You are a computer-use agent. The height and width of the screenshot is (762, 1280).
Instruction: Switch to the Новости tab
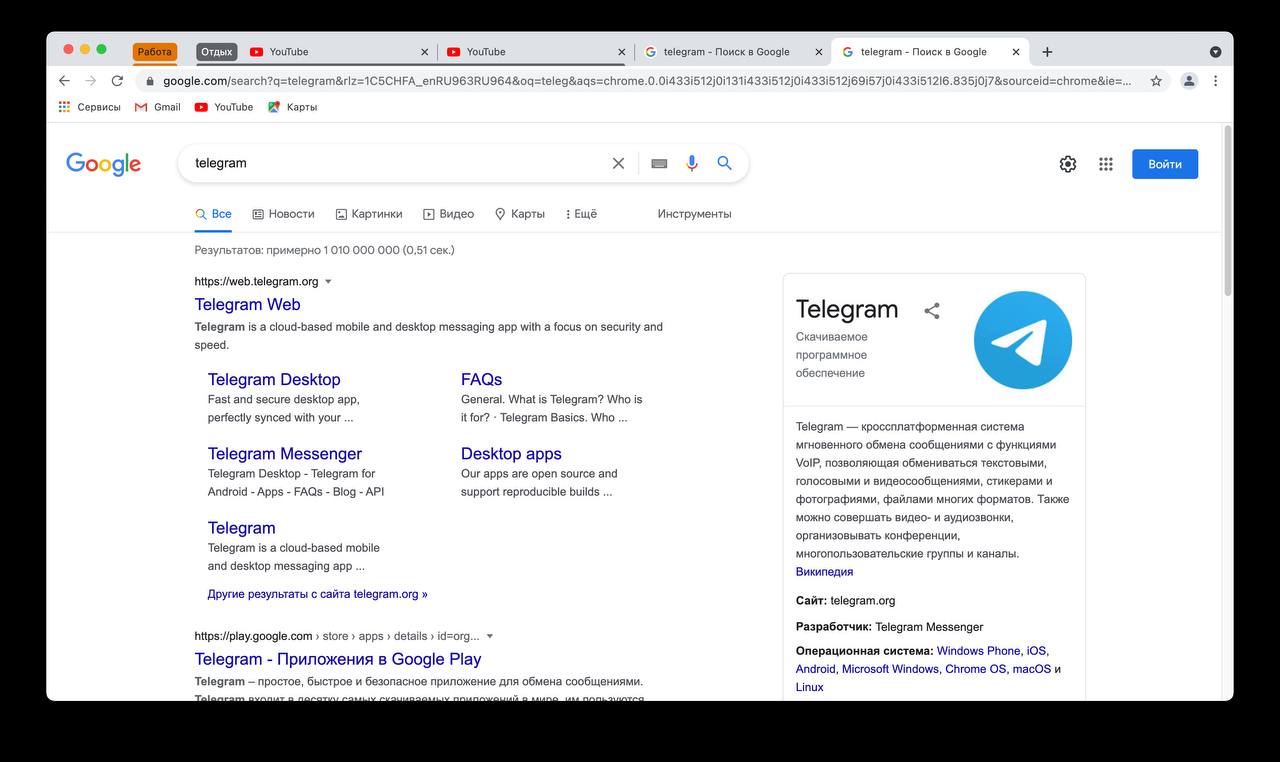[283, 214]
